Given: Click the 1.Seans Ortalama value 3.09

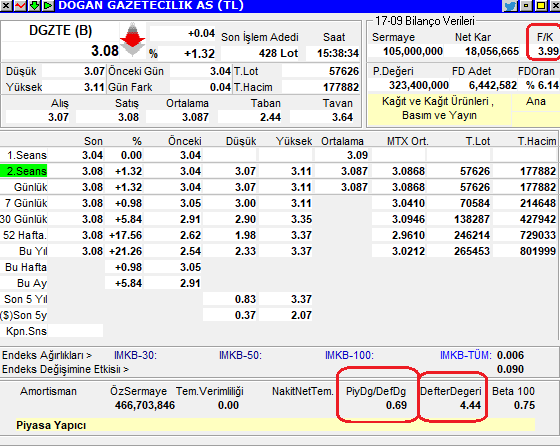Looking at the screenshot, I should [x=357, y=155].
